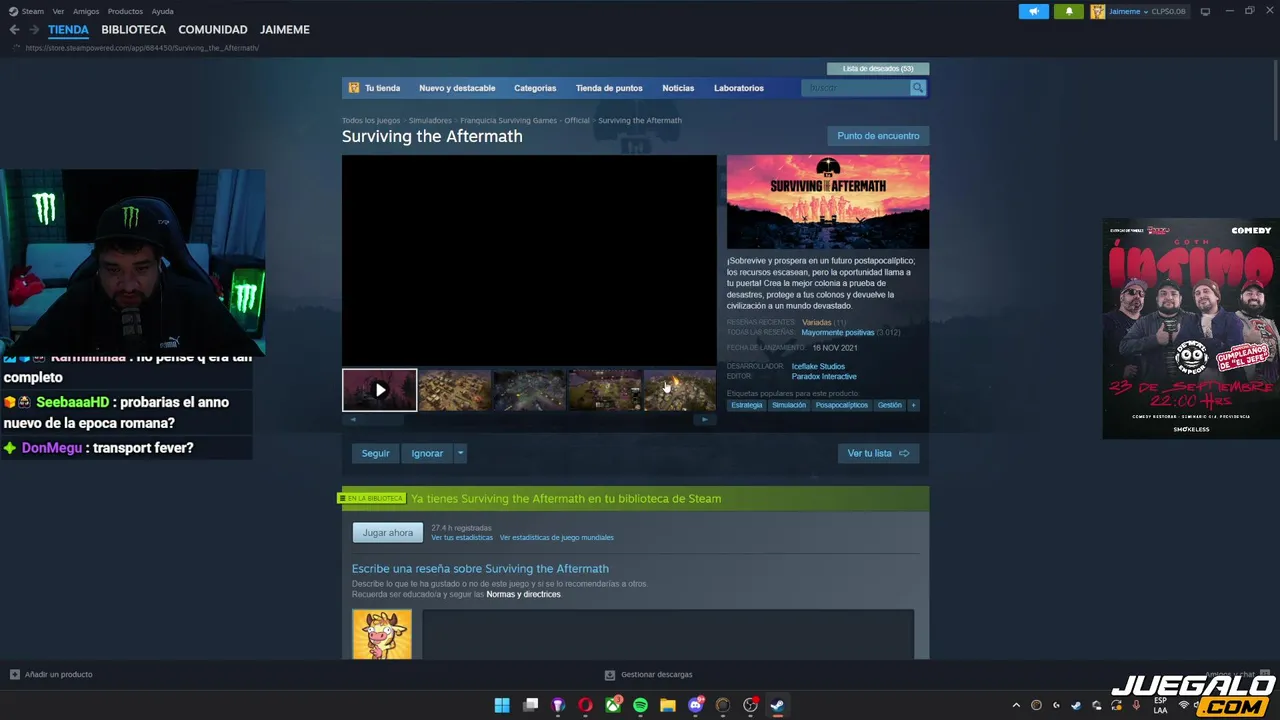Image resolution: width=1280 pixels, height=720 pixels.
Task: Click the review text box
Action: click(668, 634)
